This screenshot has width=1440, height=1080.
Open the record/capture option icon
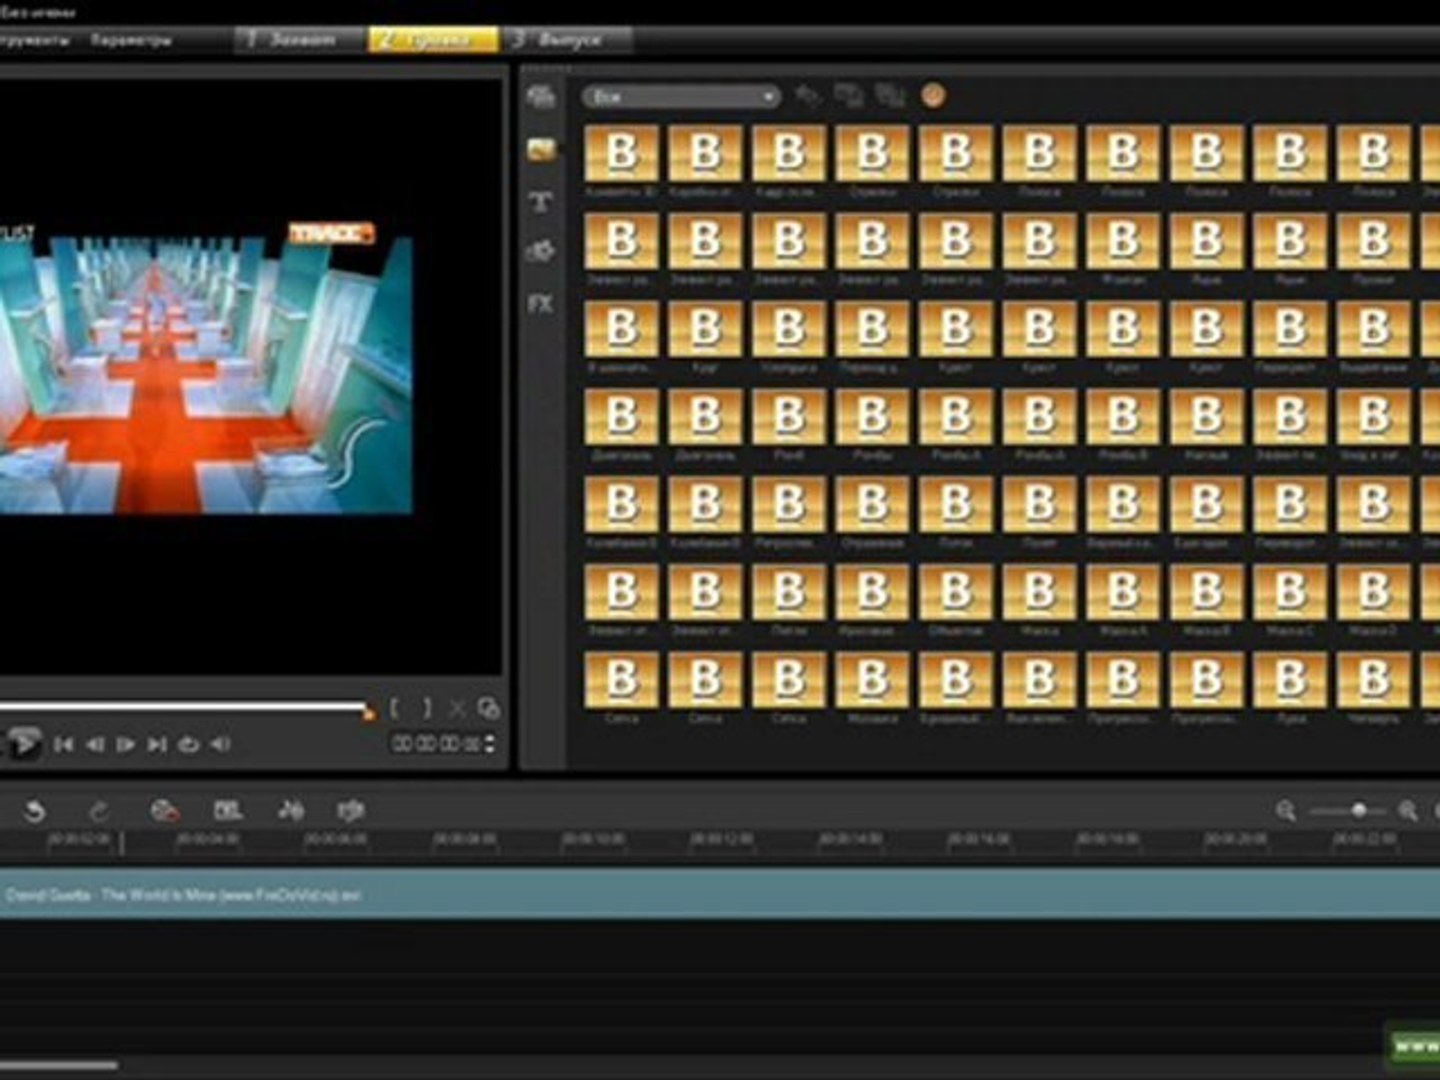(x=164, y=811)
